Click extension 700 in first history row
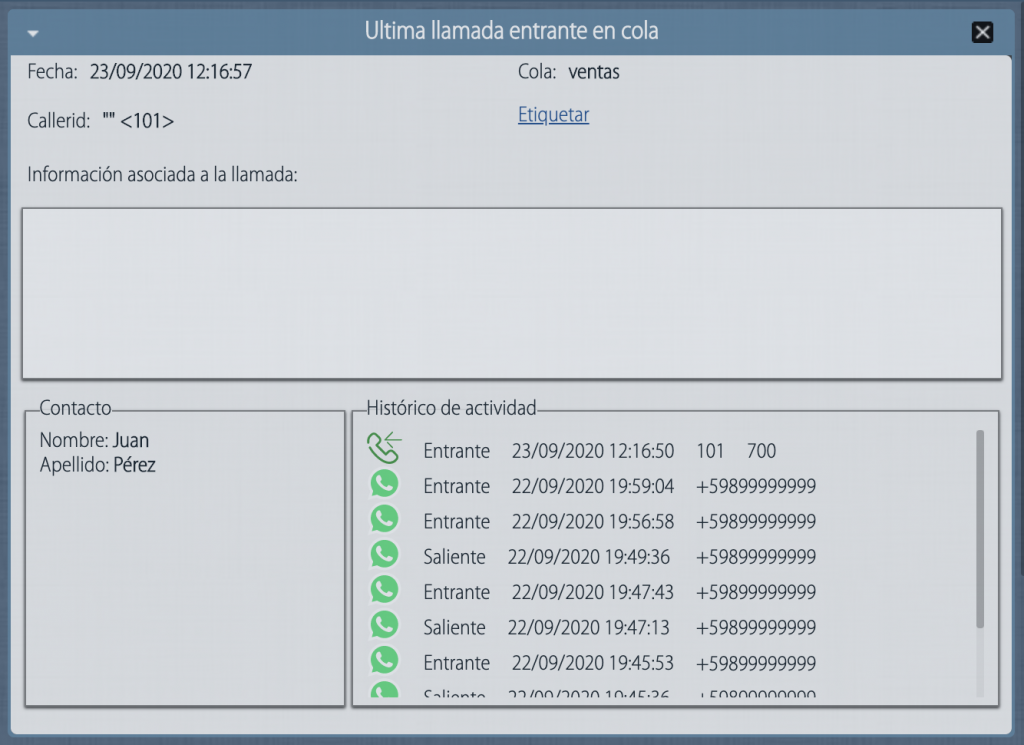 (x=761, y=451)
